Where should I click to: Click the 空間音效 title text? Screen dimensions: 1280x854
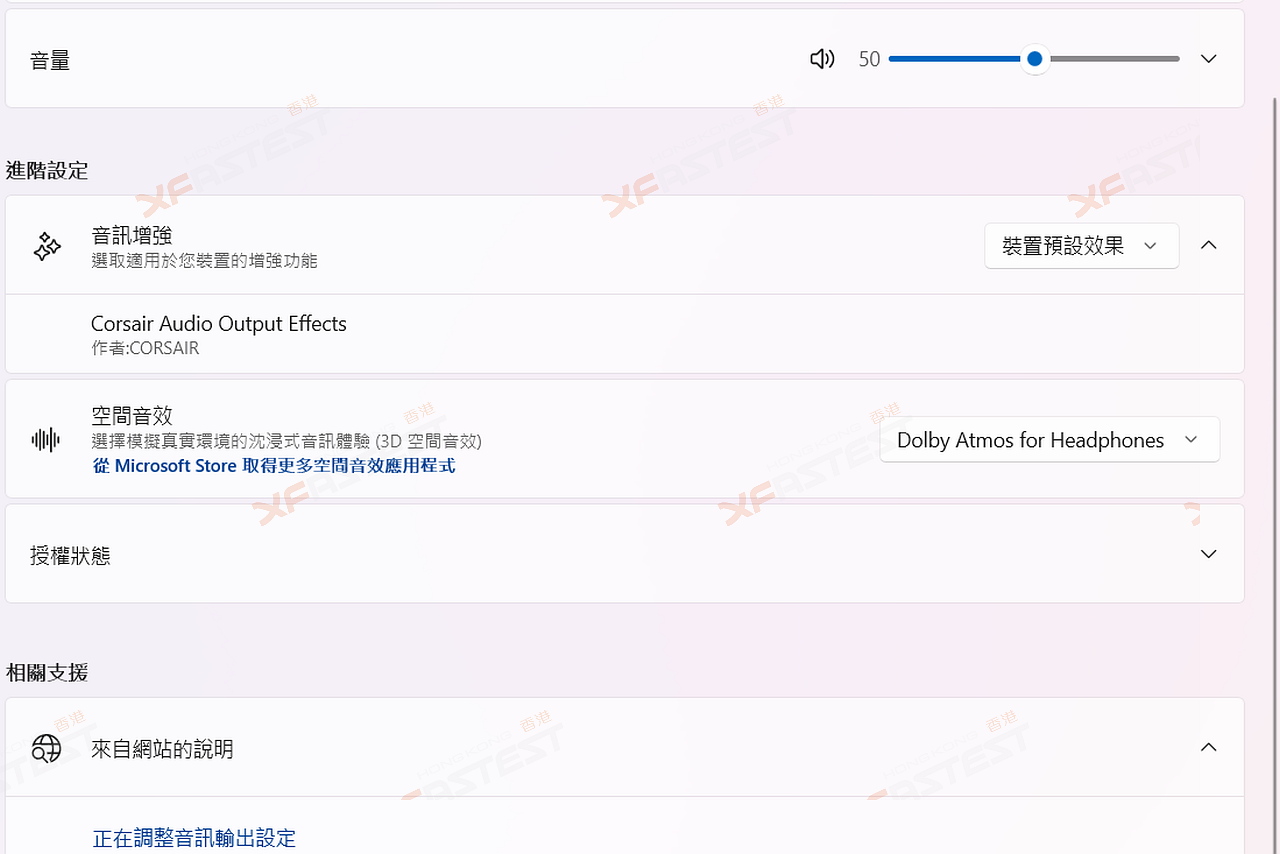[x=132, y=415]
